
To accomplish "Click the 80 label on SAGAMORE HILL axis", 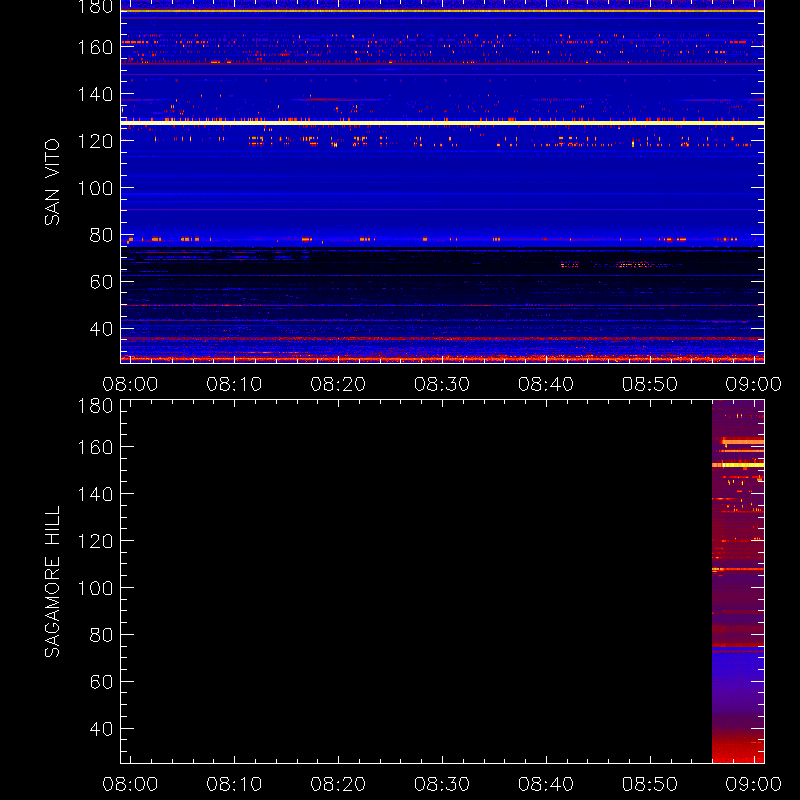I will click(x=102, y=635).
